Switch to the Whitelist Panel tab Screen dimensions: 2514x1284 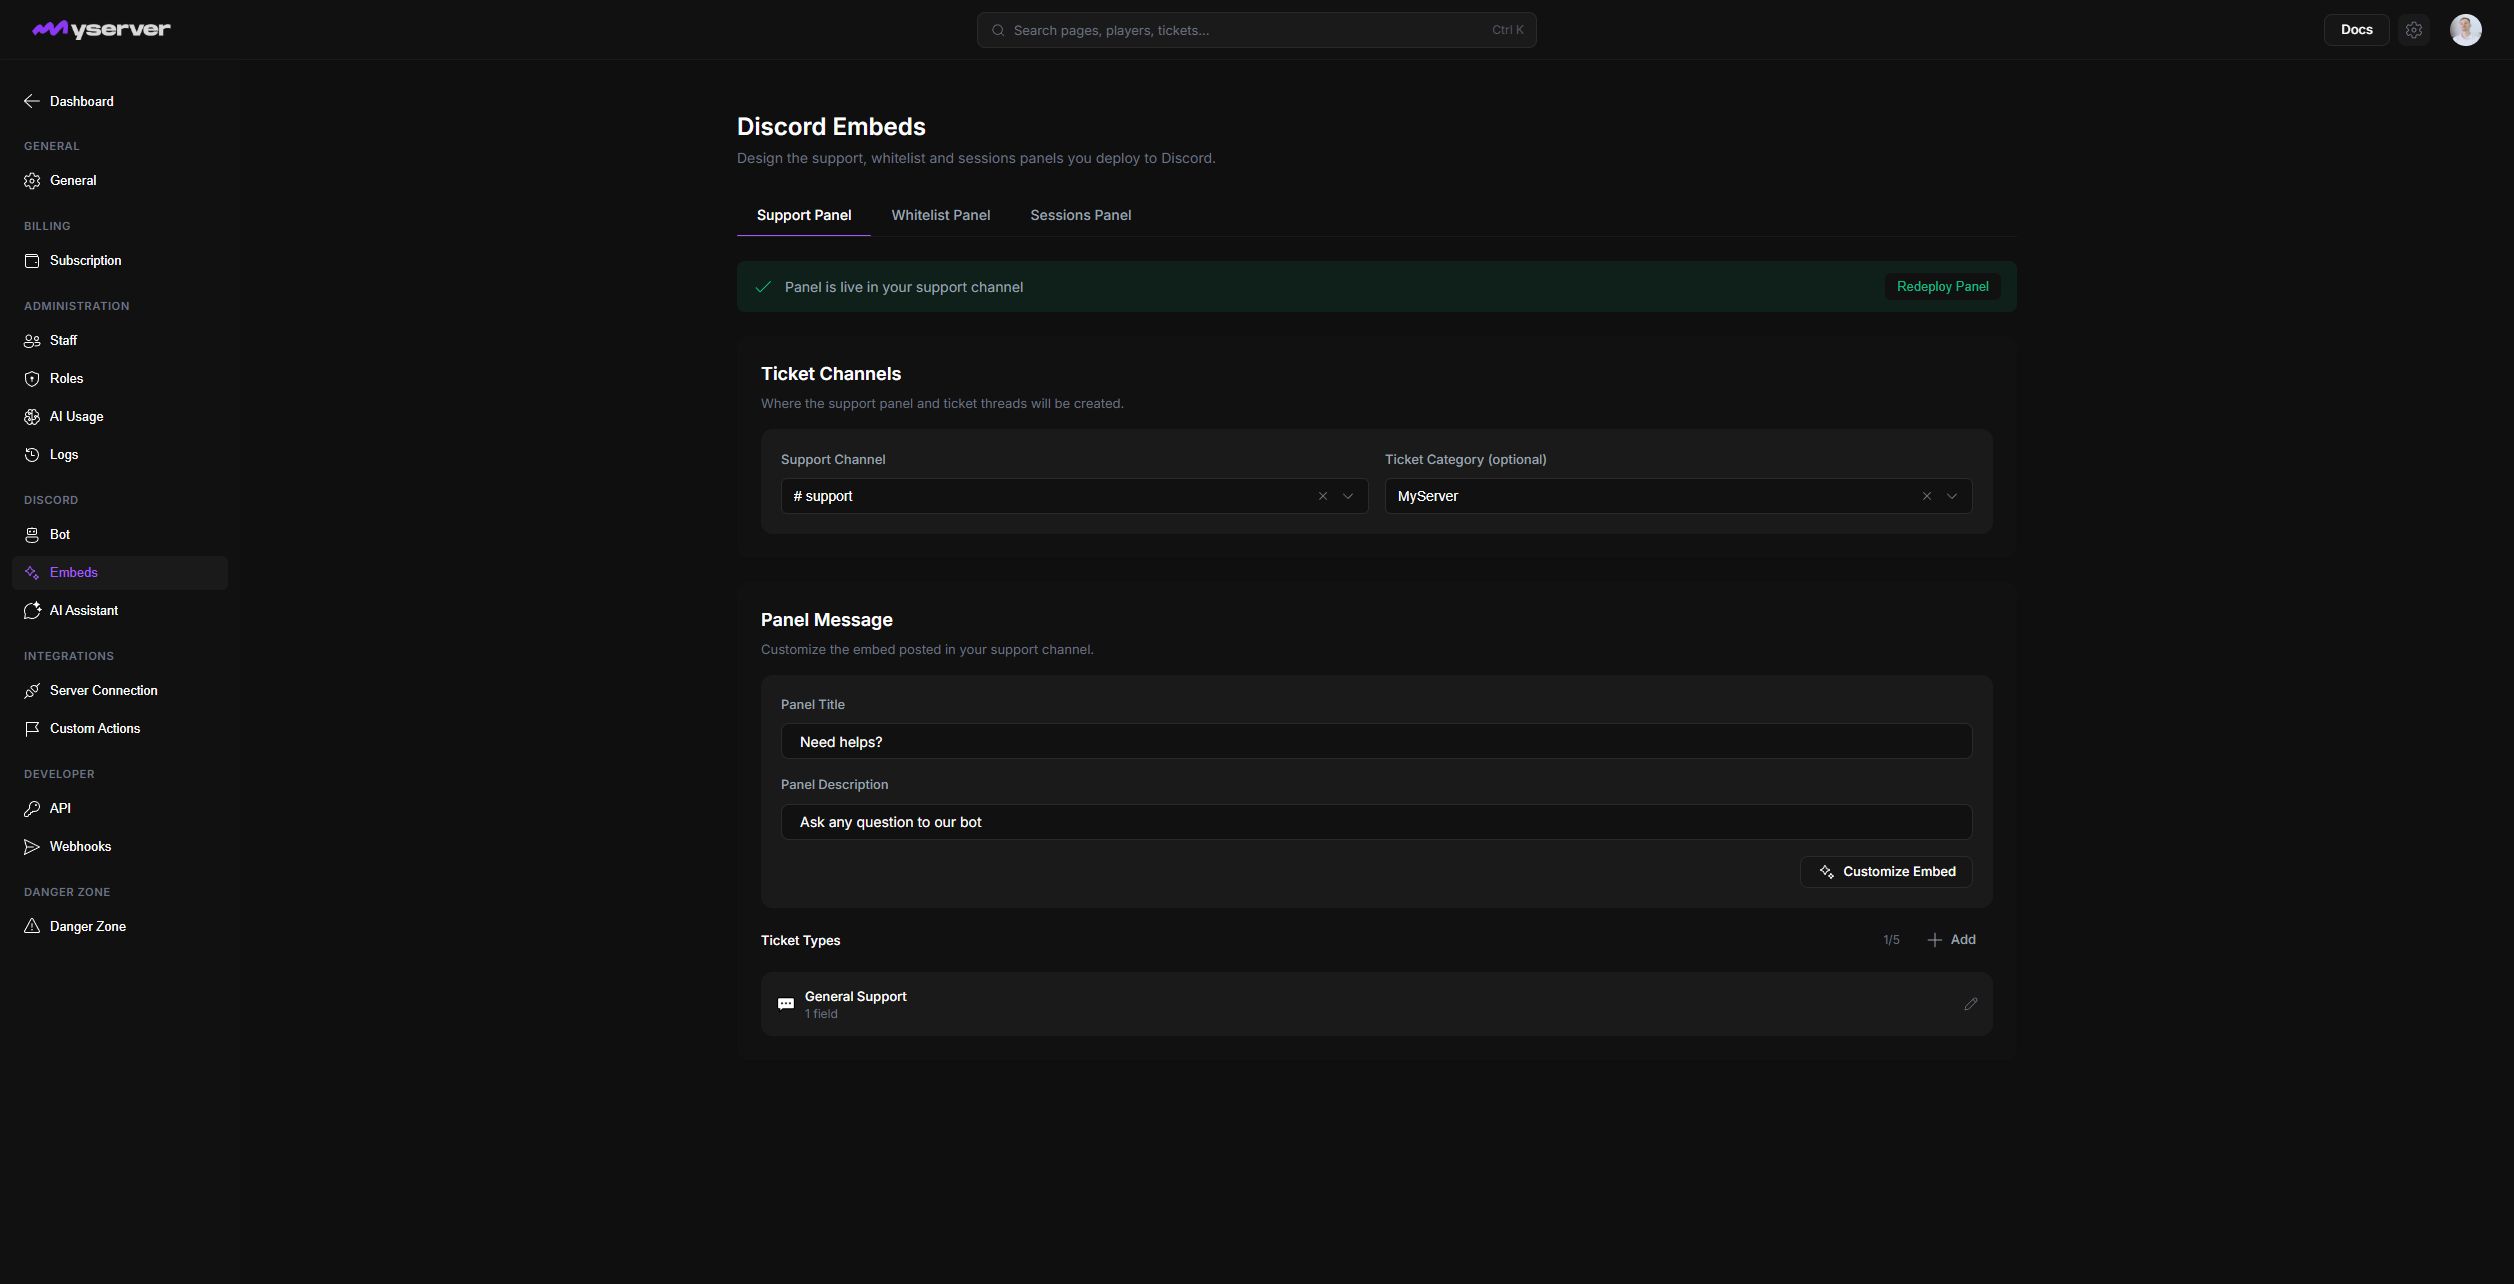(x=941, y=215)
